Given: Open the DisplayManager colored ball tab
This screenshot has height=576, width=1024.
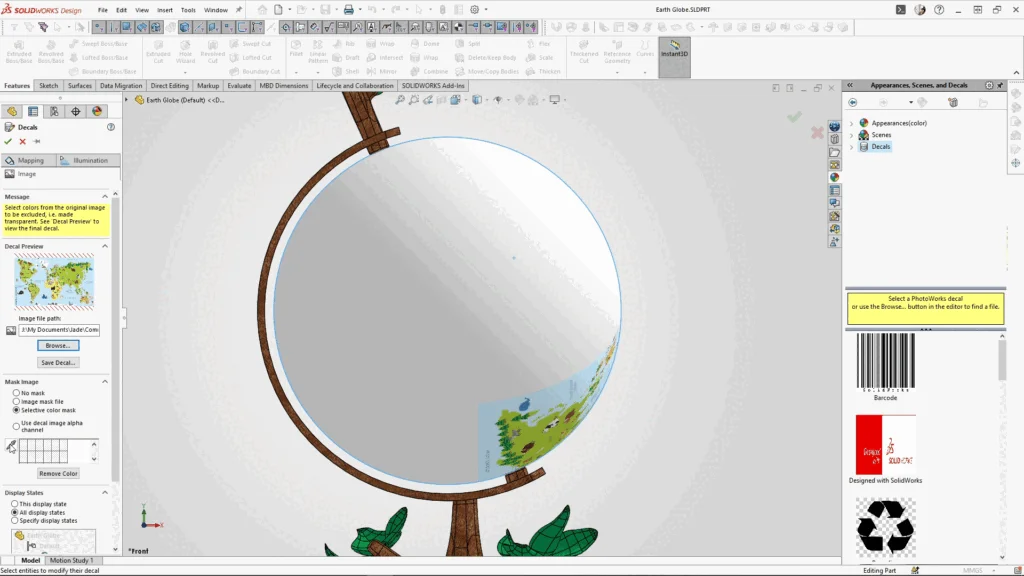Looking at the screenshot, I should (x=97, y=112).
